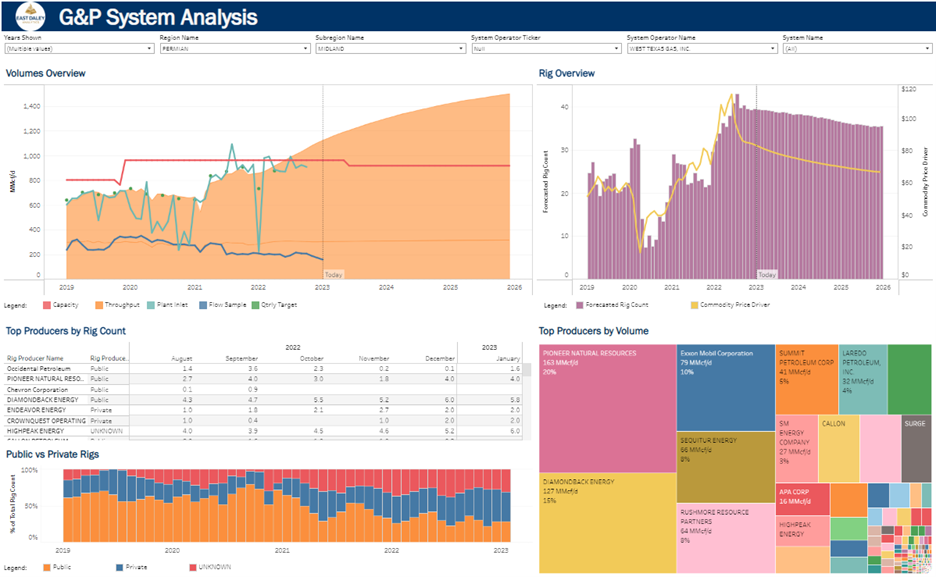This screenshot has width=936, height=577.
Task: Select the red UNKNOWN legend swatch
Action: (x=193, y=567)
